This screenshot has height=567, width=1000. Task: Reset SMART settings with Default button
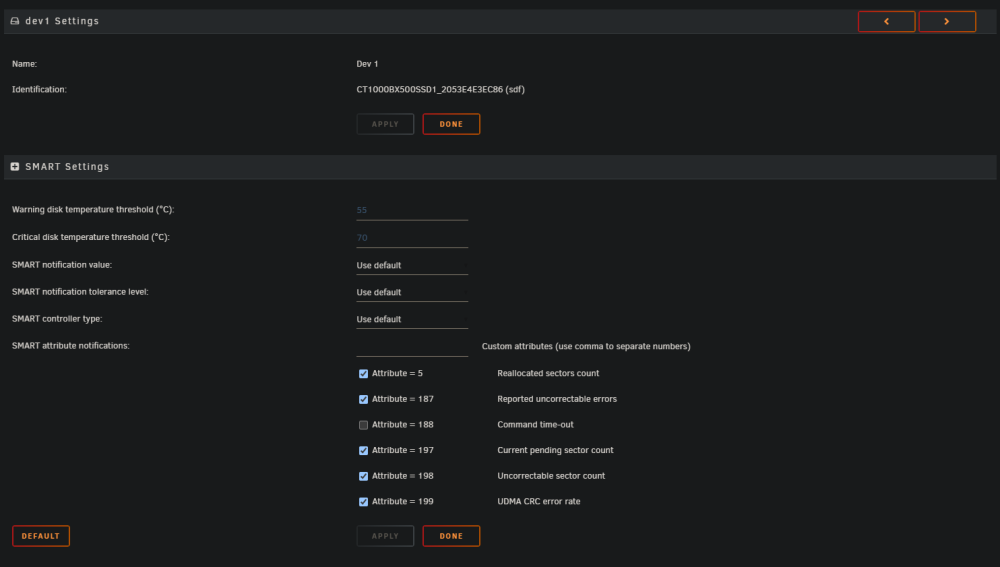(41, 536)
